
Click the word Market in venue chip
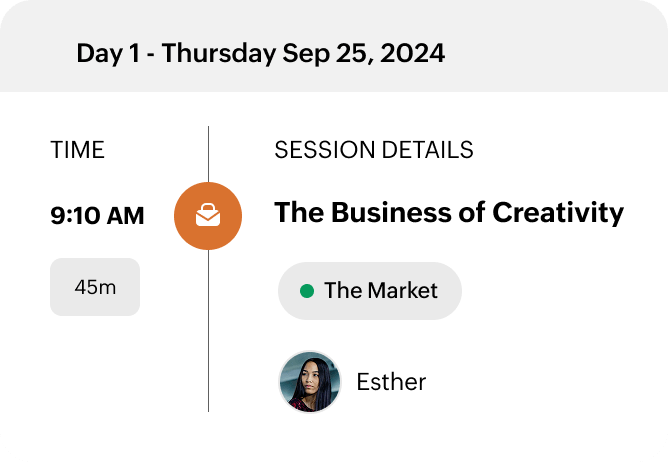click(402, 291)
